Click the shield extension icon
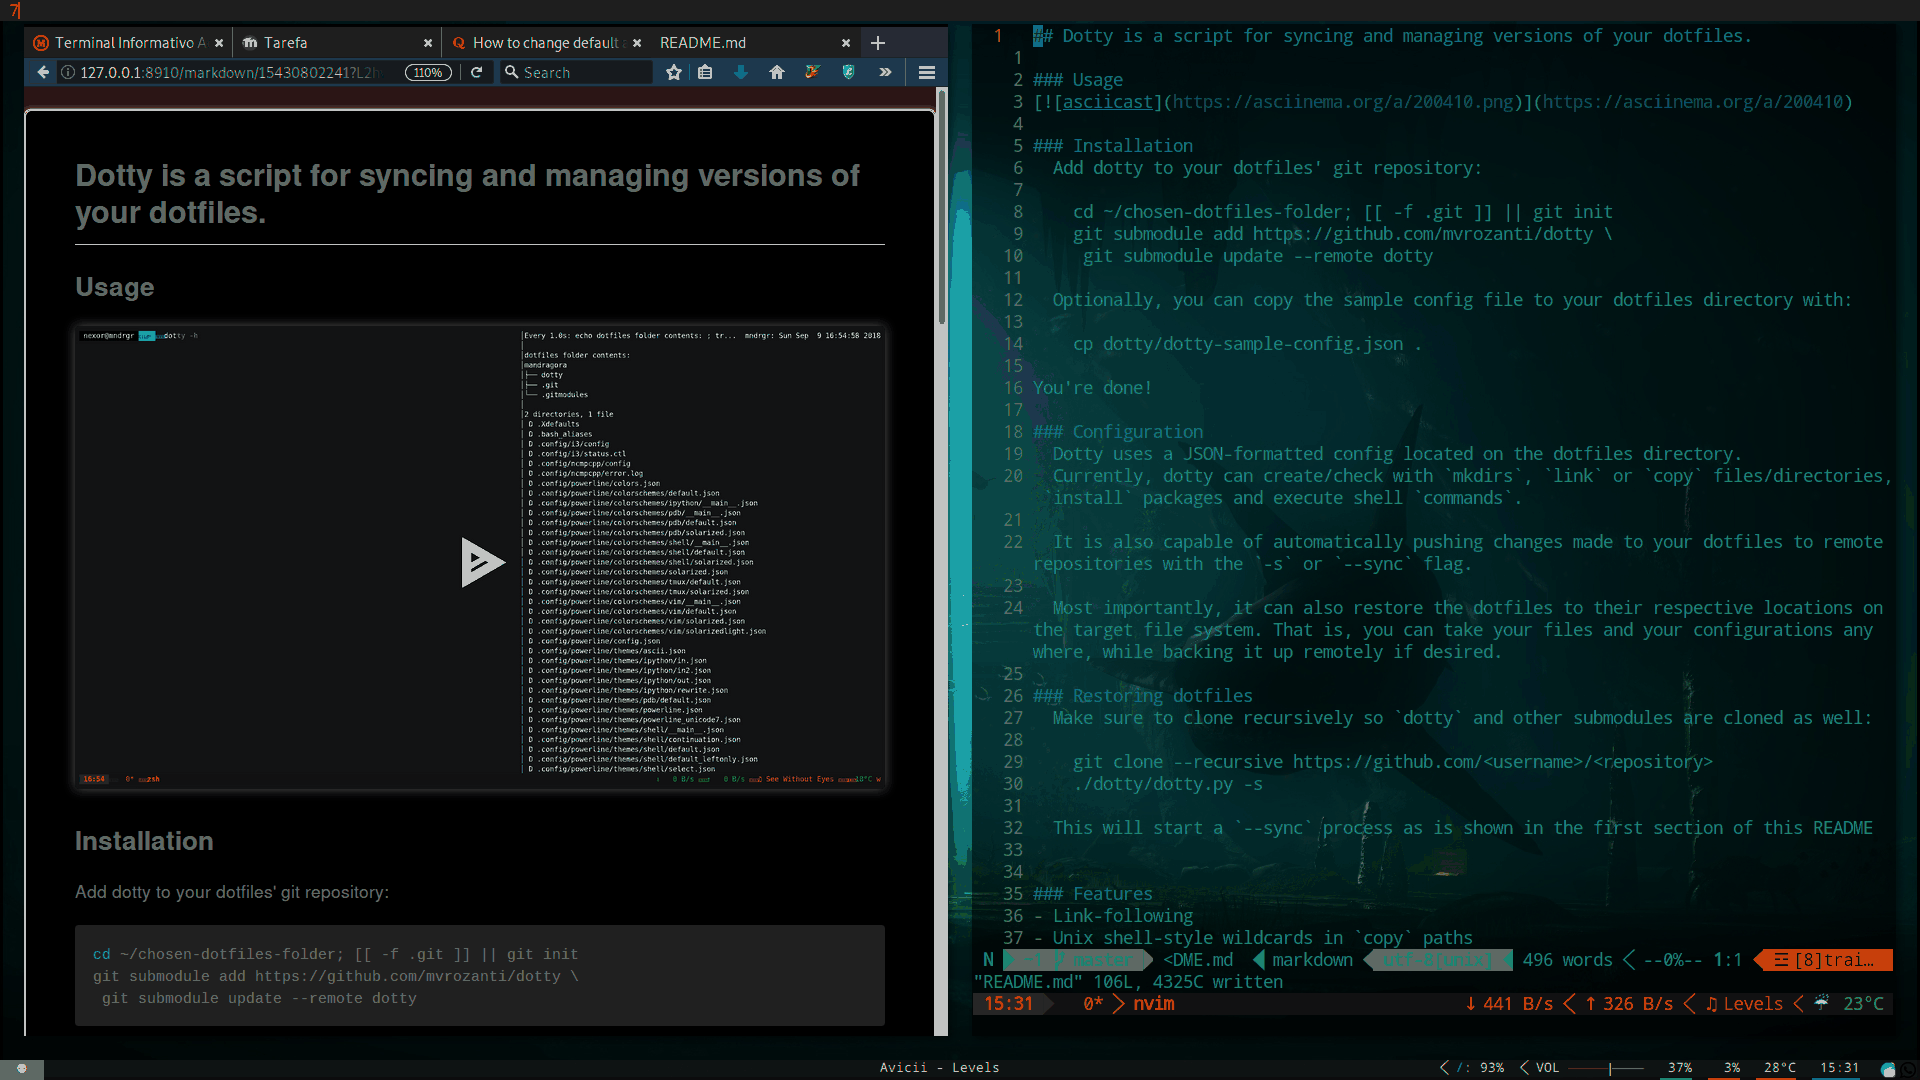This screenshot has height=1080, width=1920. coord(849,72)
